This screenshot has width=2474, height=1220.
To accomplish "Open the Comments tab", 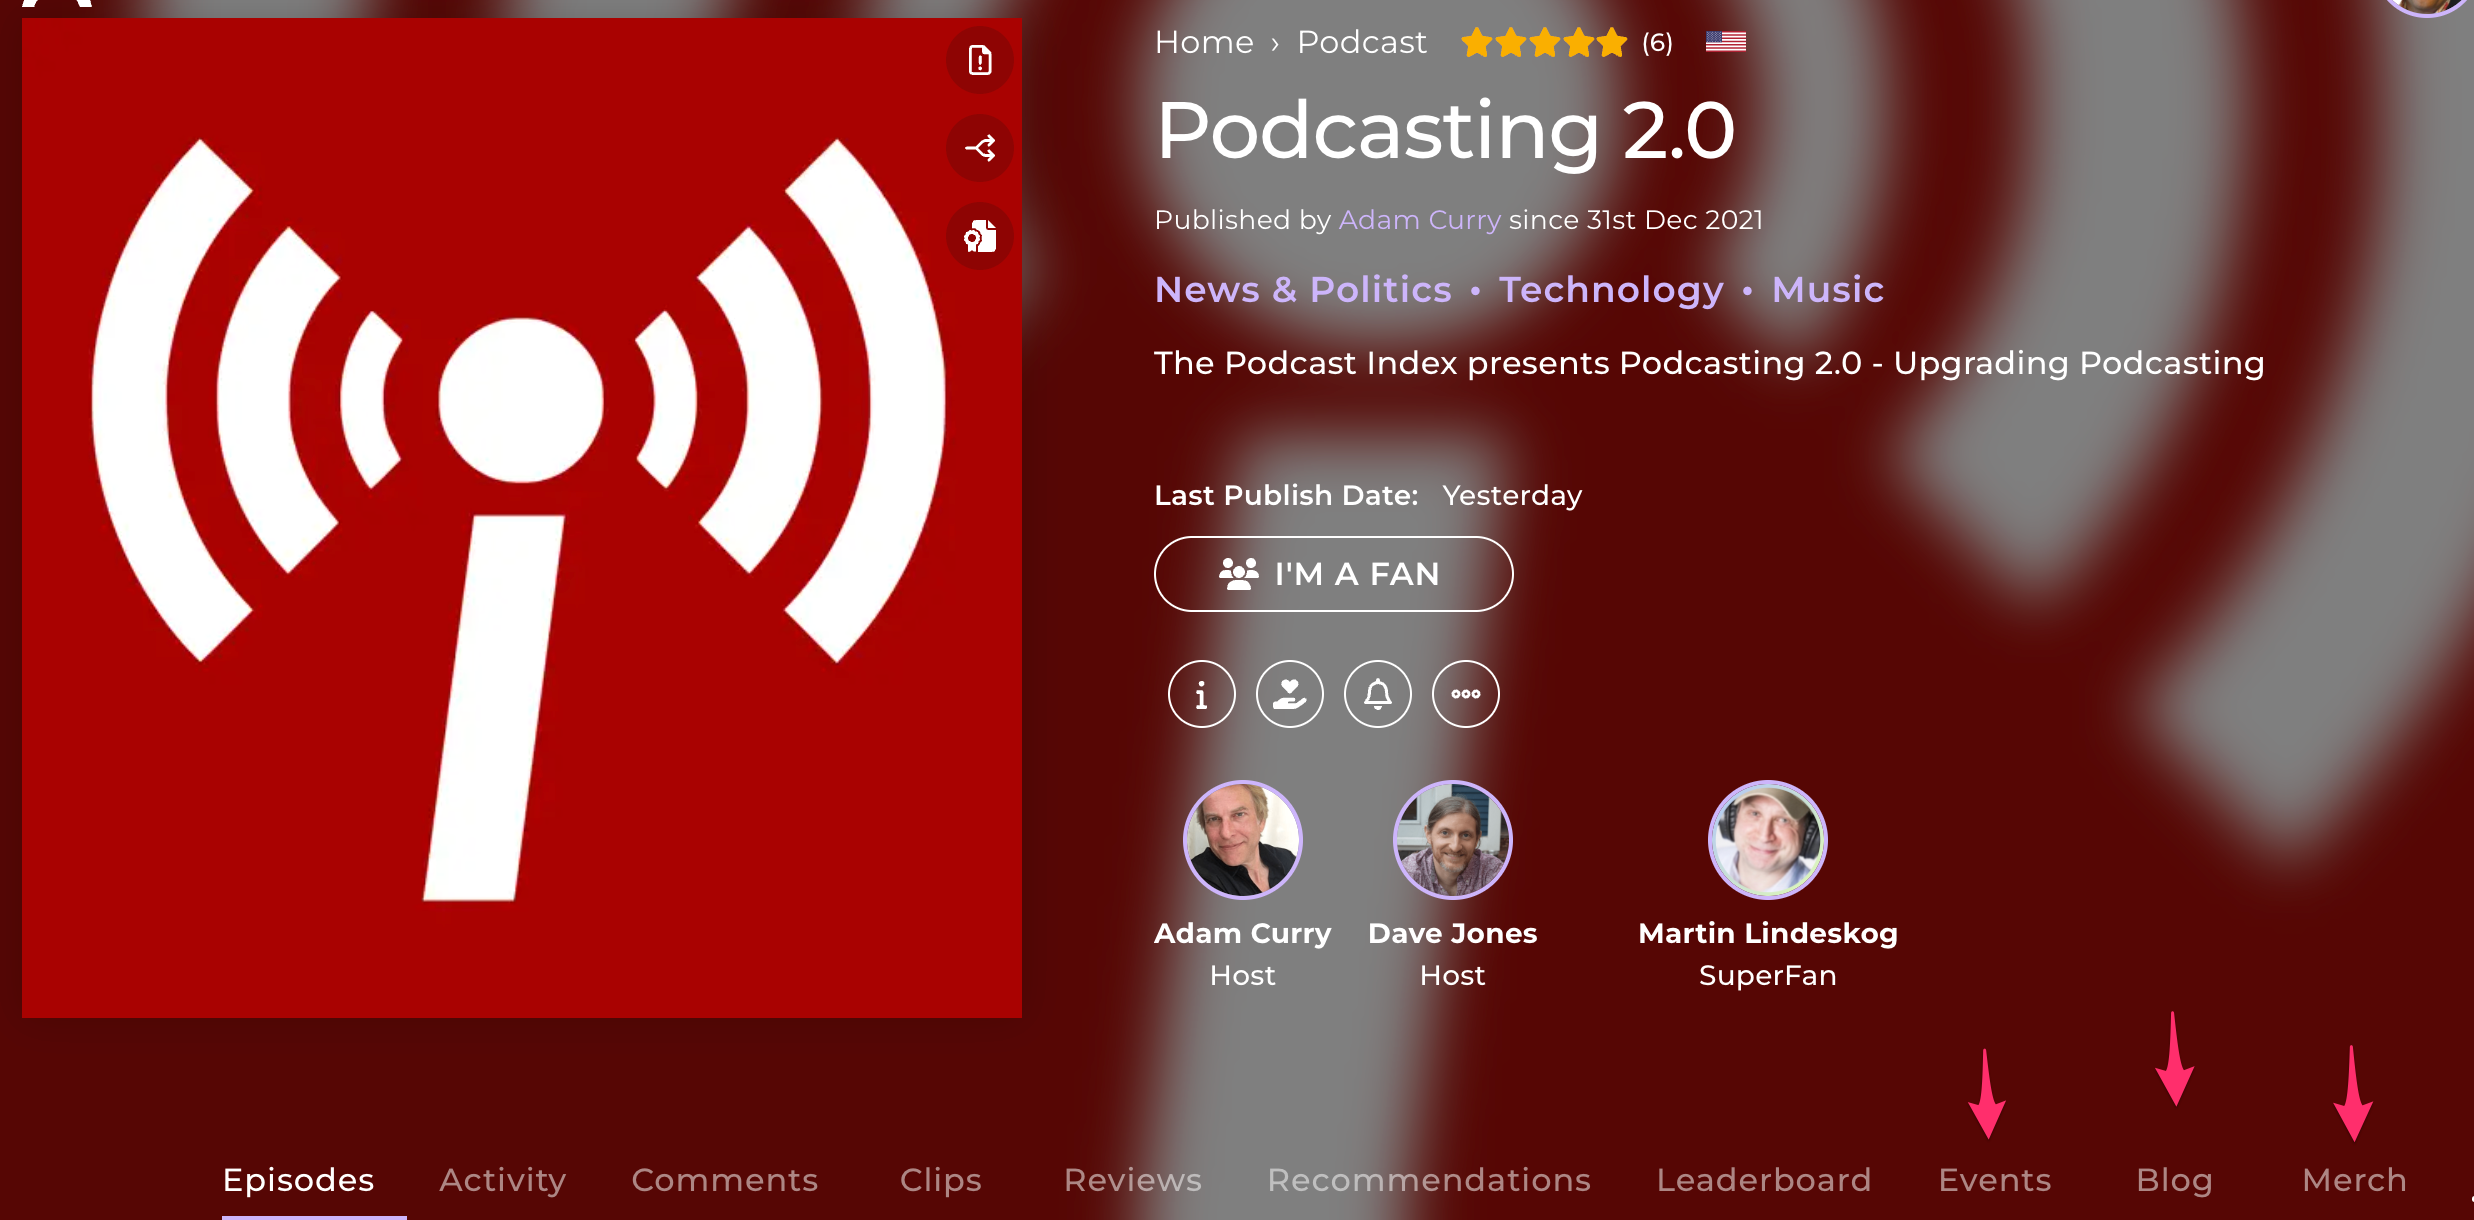I will 725,1180.
